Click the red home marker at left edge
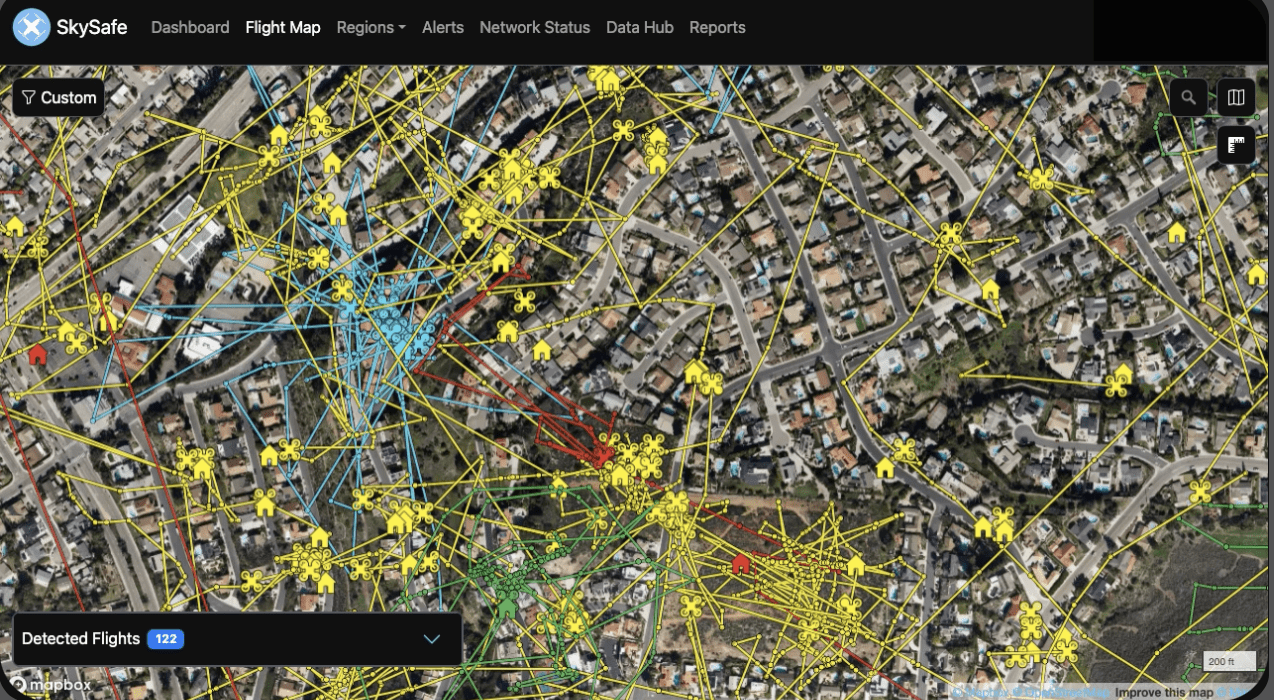 [x=38, y=354]
